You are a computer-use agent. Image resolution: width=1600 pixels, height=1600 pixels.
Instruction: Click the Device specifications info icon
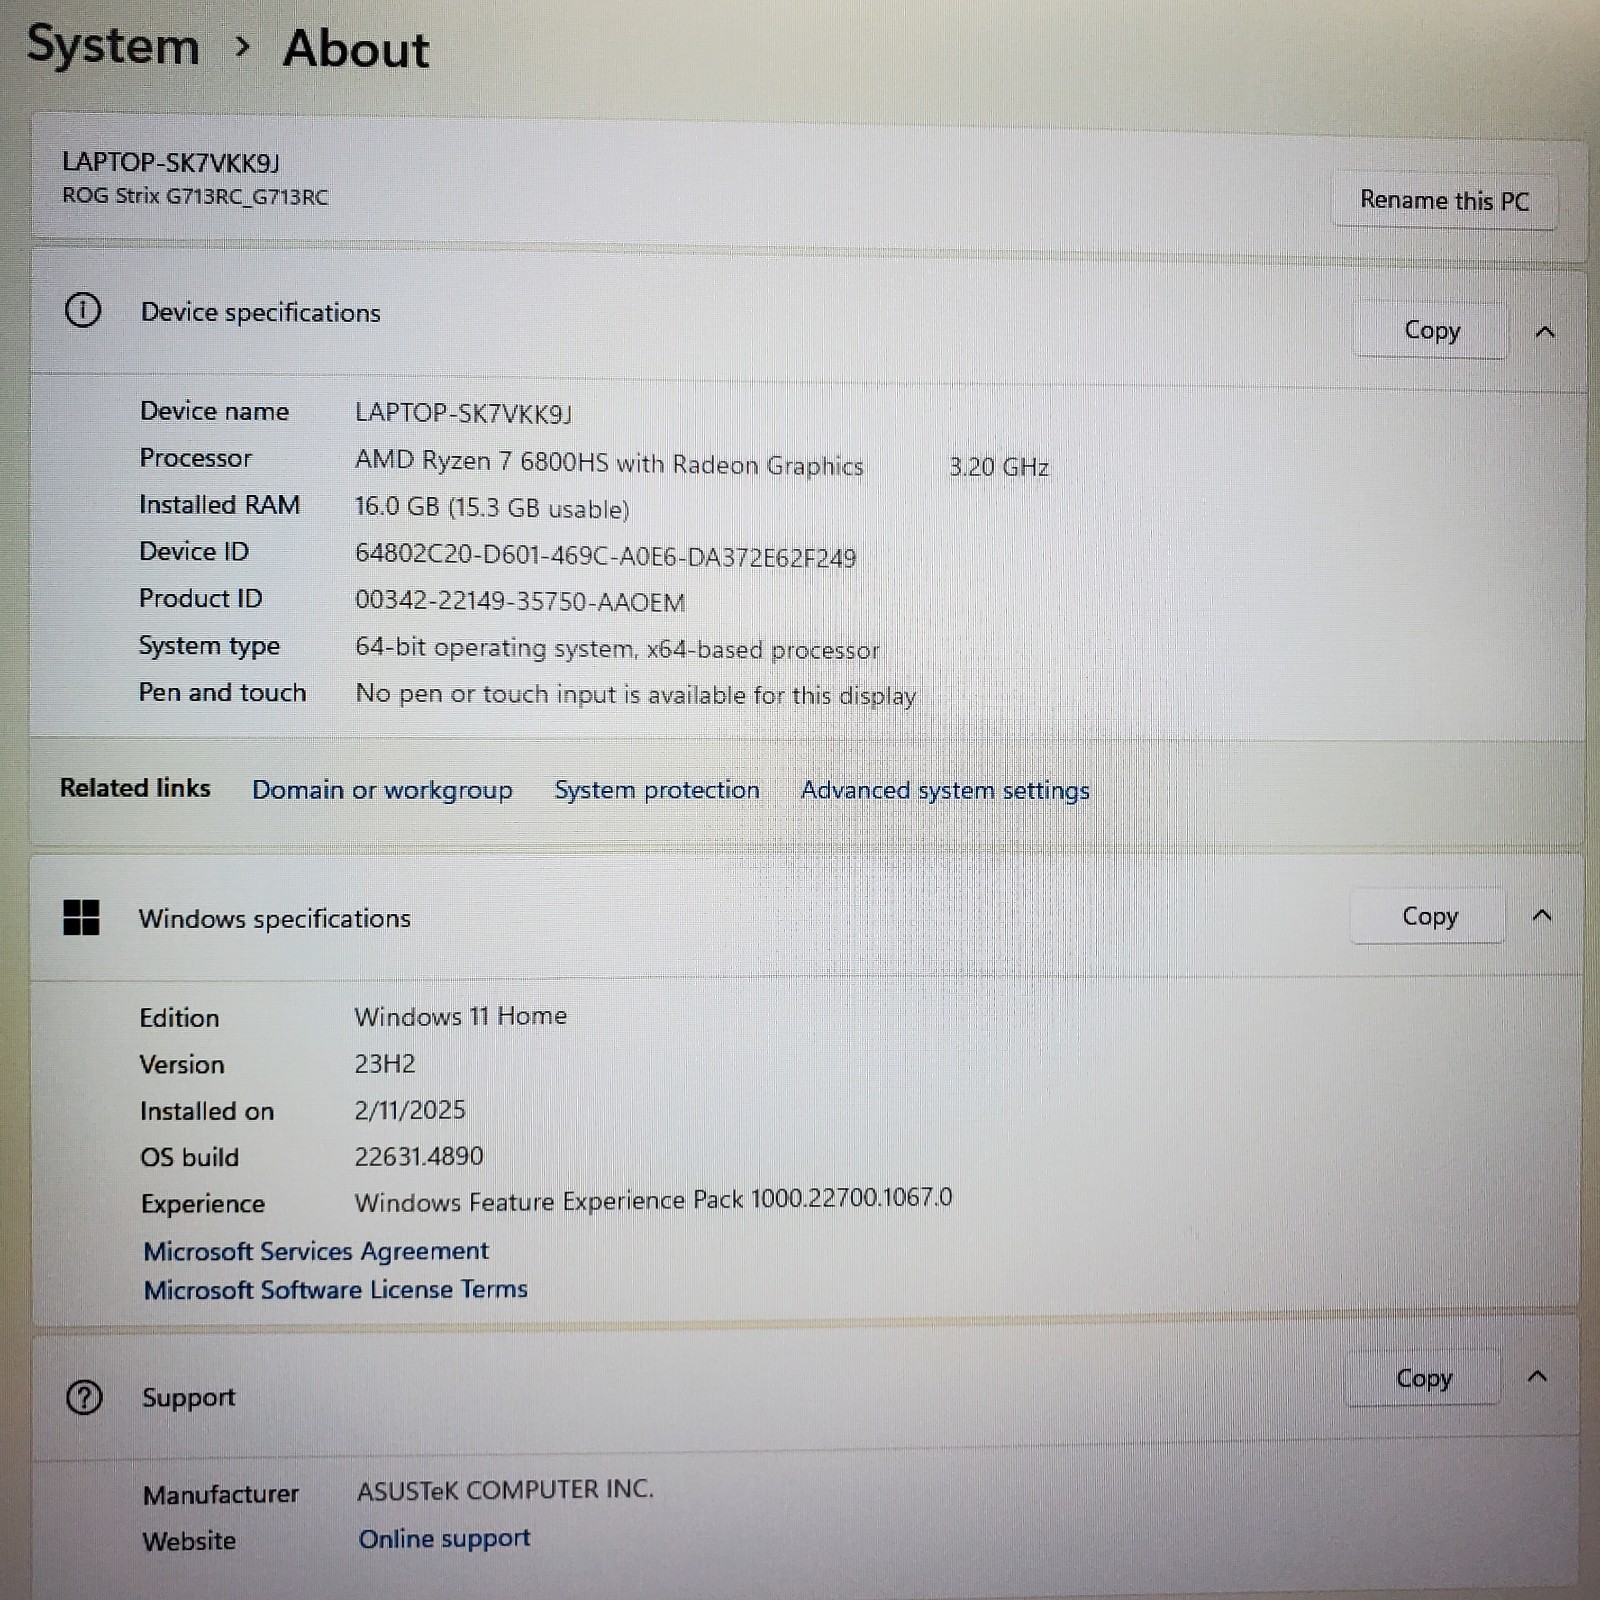82,311
